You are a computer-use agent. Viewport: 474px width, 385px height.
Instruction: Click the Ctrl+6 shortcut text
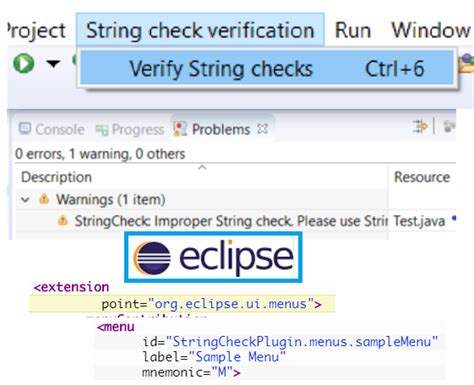pos(395,69)
